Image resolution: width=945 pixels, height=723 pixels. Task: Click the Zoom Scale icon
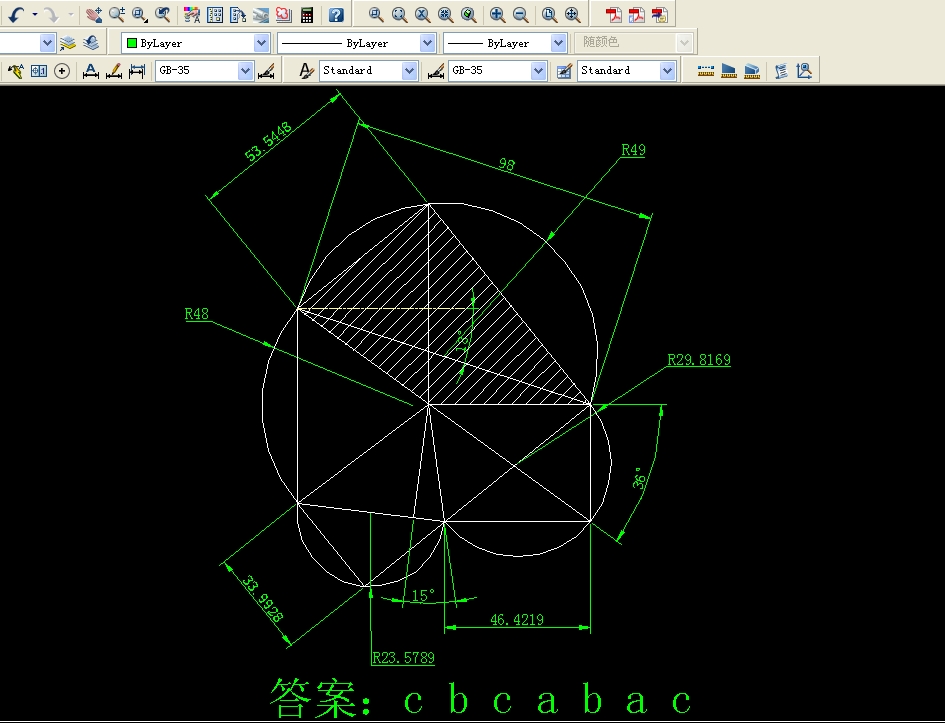[422, 14]
